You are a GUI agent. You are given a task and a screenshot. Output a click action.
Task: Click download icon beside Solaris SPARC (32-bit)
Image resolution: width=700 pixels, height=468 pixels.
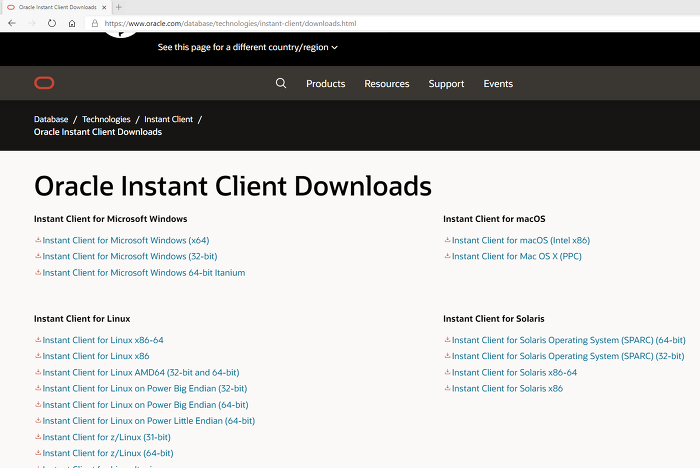[x=447, y=356]
